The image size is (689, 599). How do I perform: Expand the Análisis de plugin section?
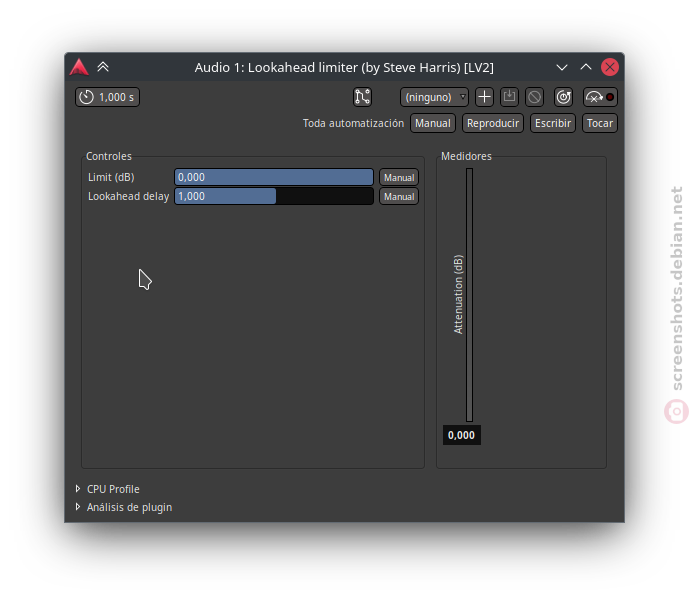(x=124, y=507)
